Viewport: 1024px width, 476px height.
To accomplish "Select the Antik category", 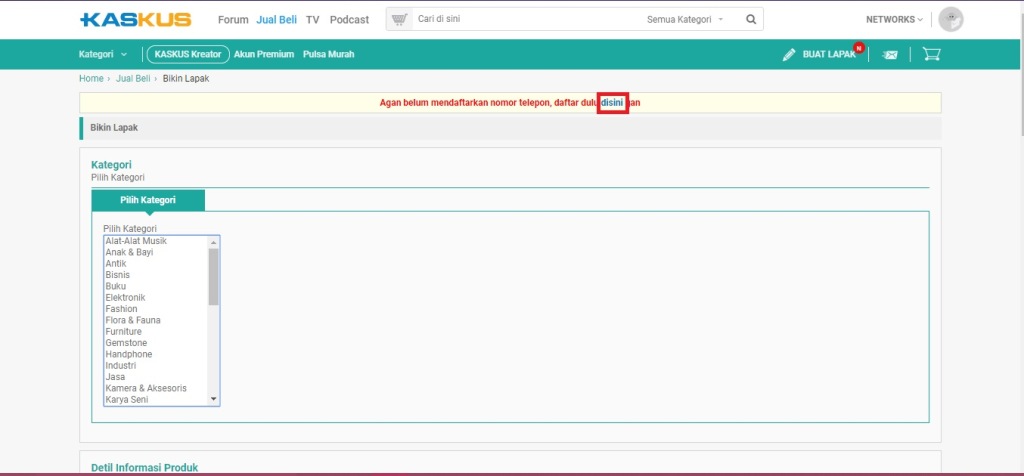I will (156, 264).
